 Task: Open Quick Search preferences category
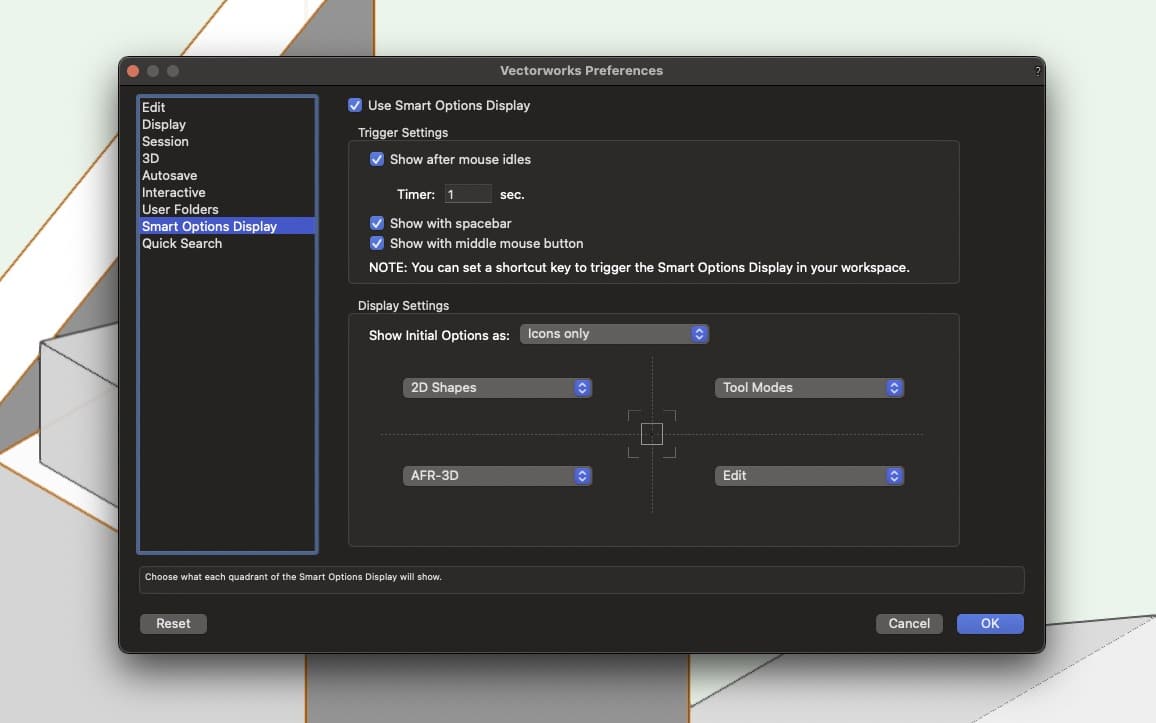click(227, 243)
